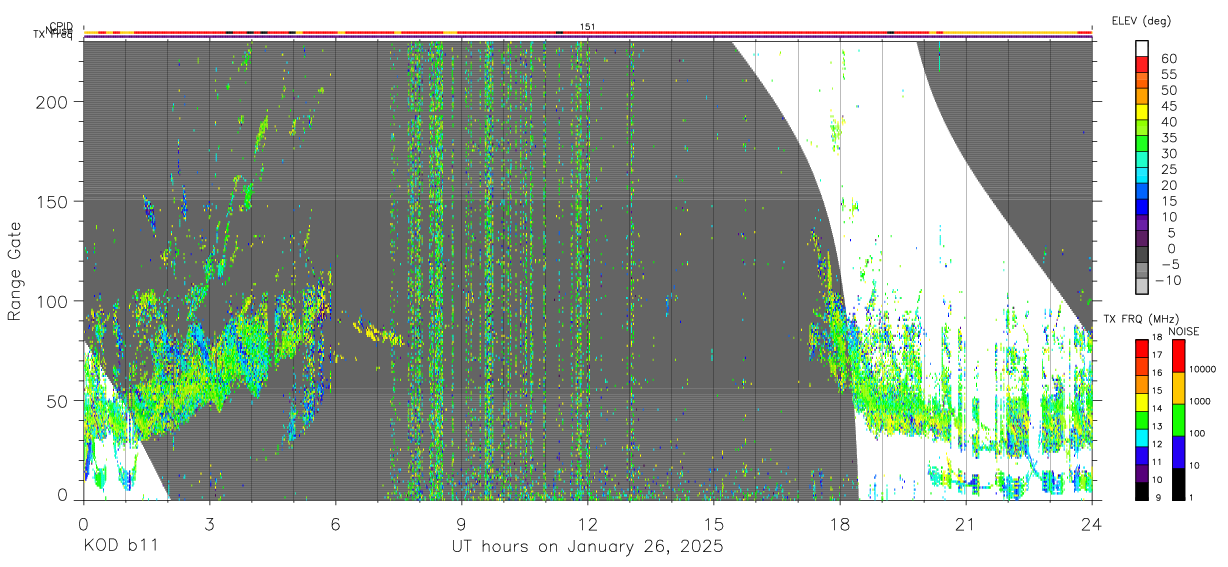Click the '151' CPID value at top
Image resolution: width=1228 pixels, height=567 pixels.
click(x=588, y=27)
